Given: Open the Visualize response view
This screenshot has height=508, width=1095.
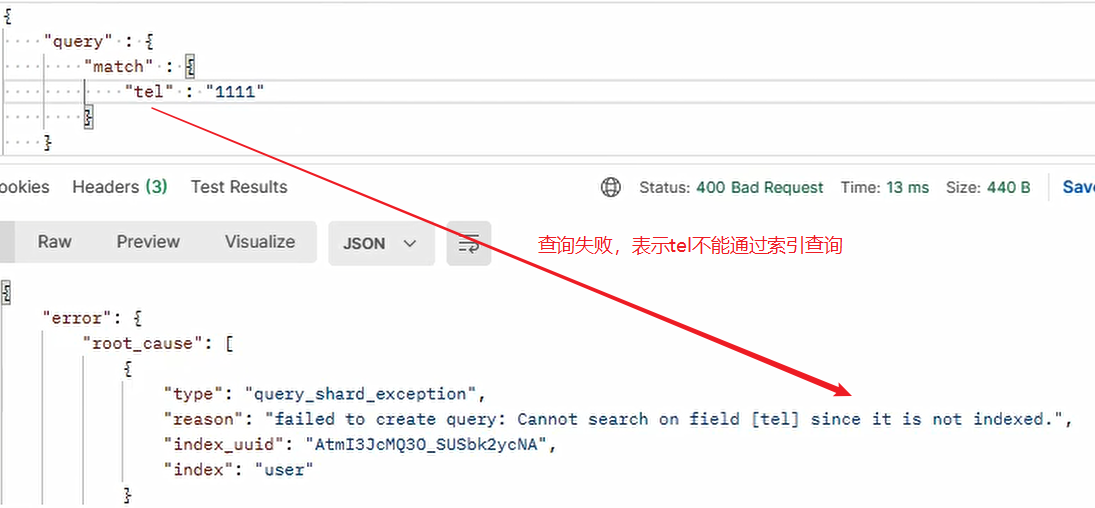Looking at the screenshot, I should (260, 242).
